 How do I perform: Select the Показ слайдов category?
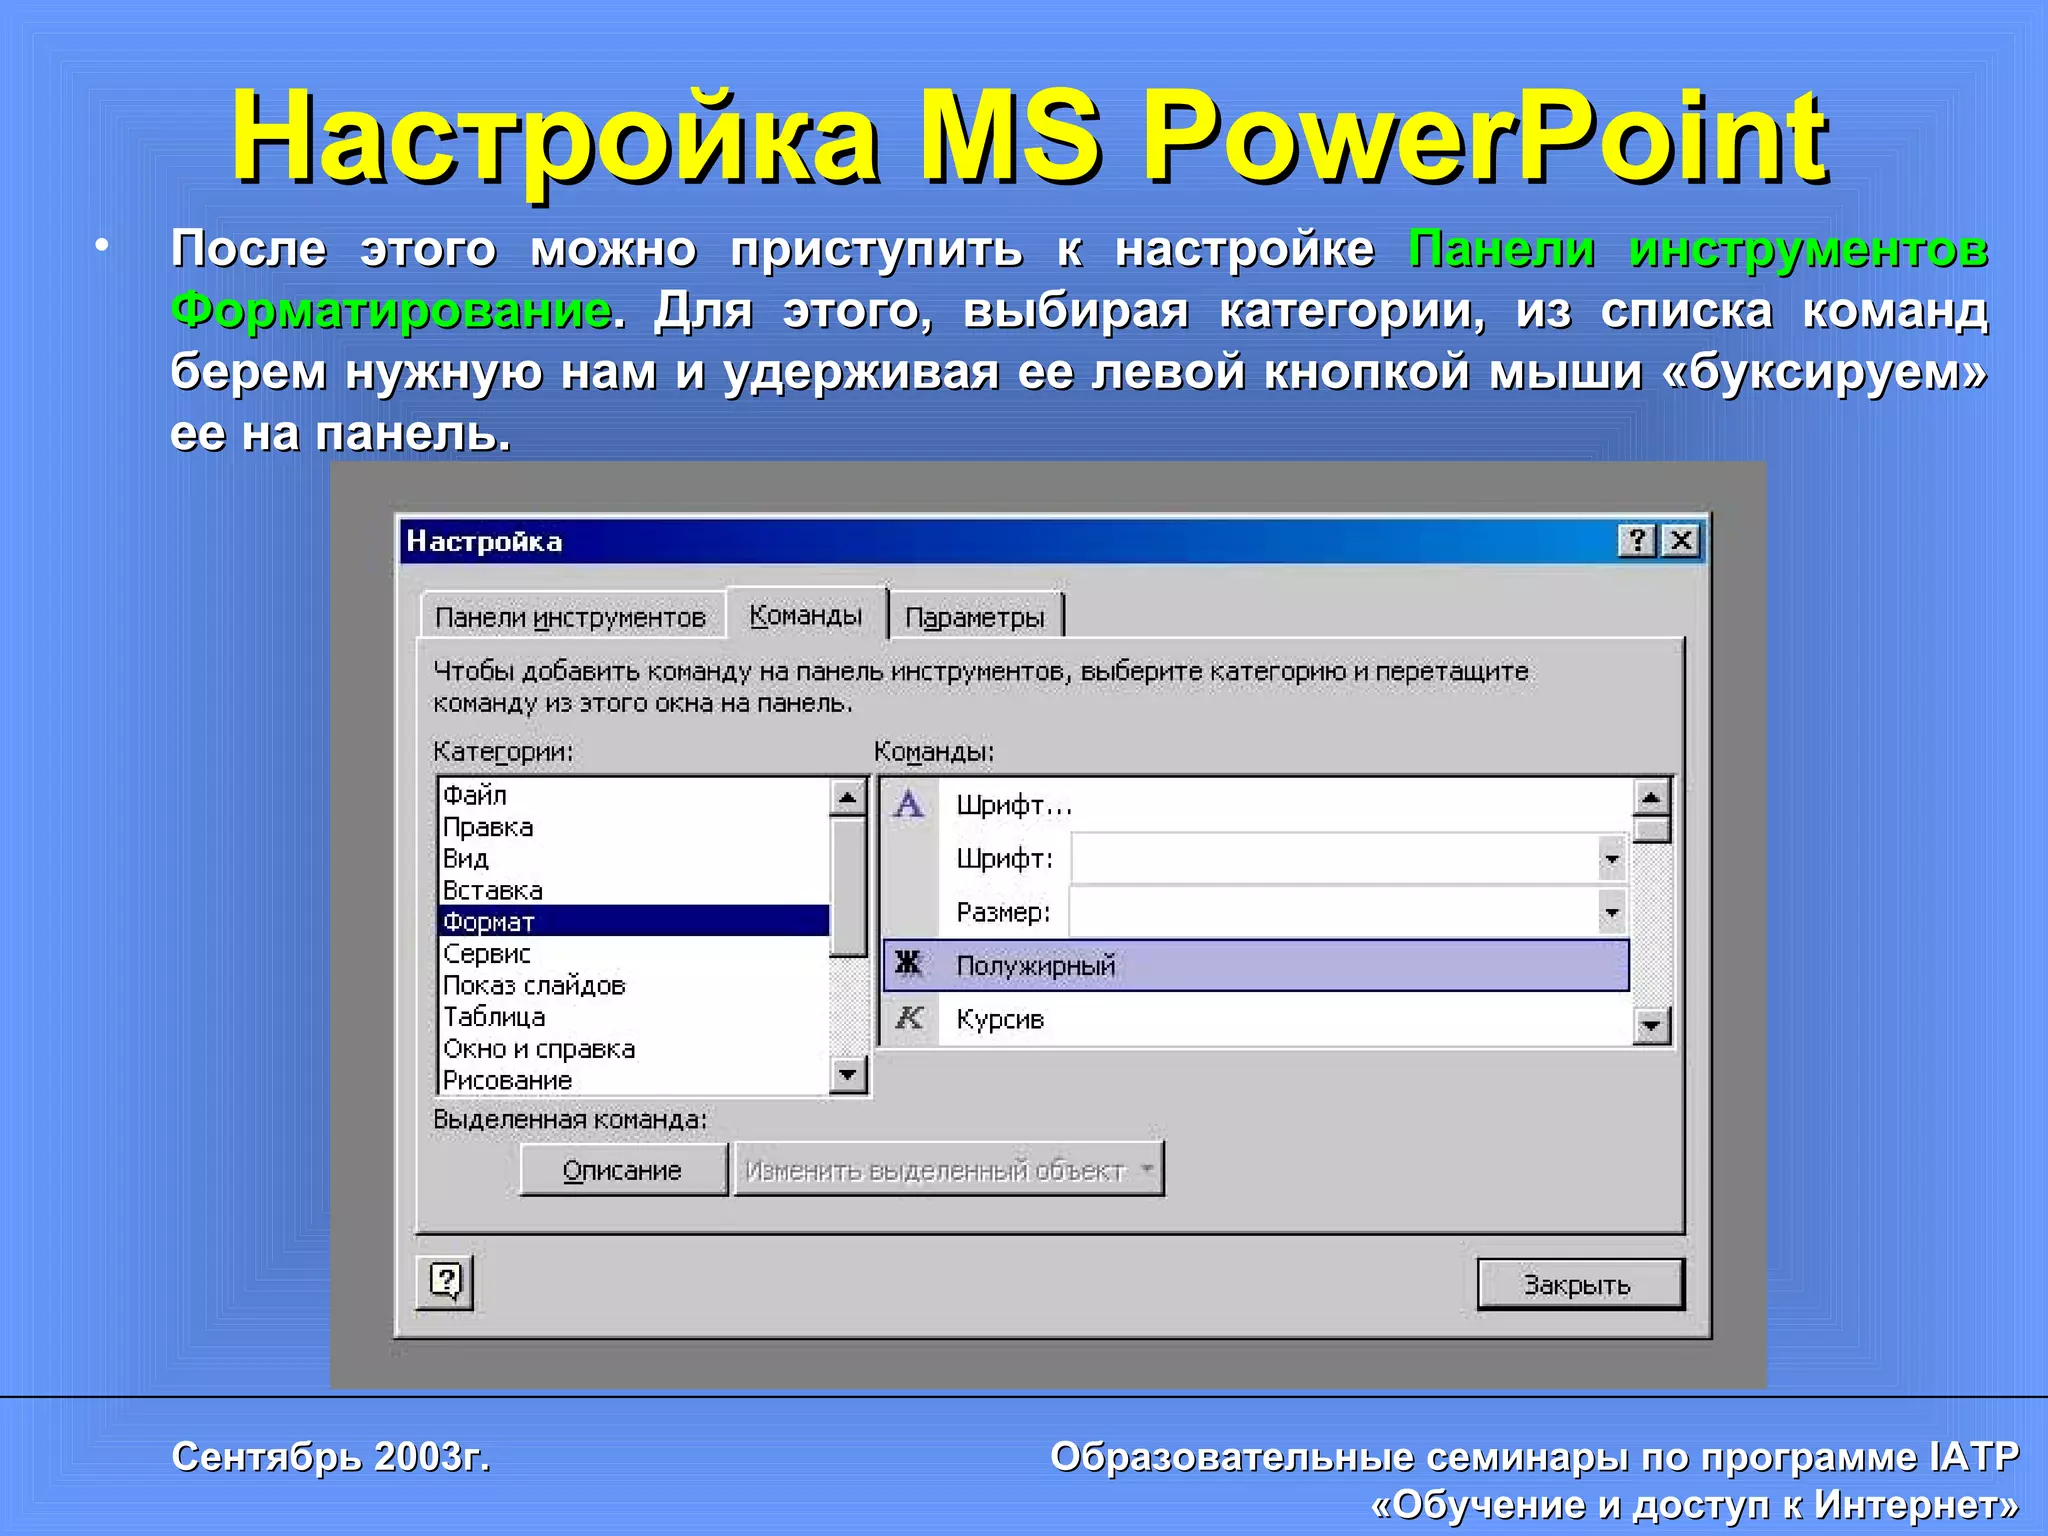point(634,985)
